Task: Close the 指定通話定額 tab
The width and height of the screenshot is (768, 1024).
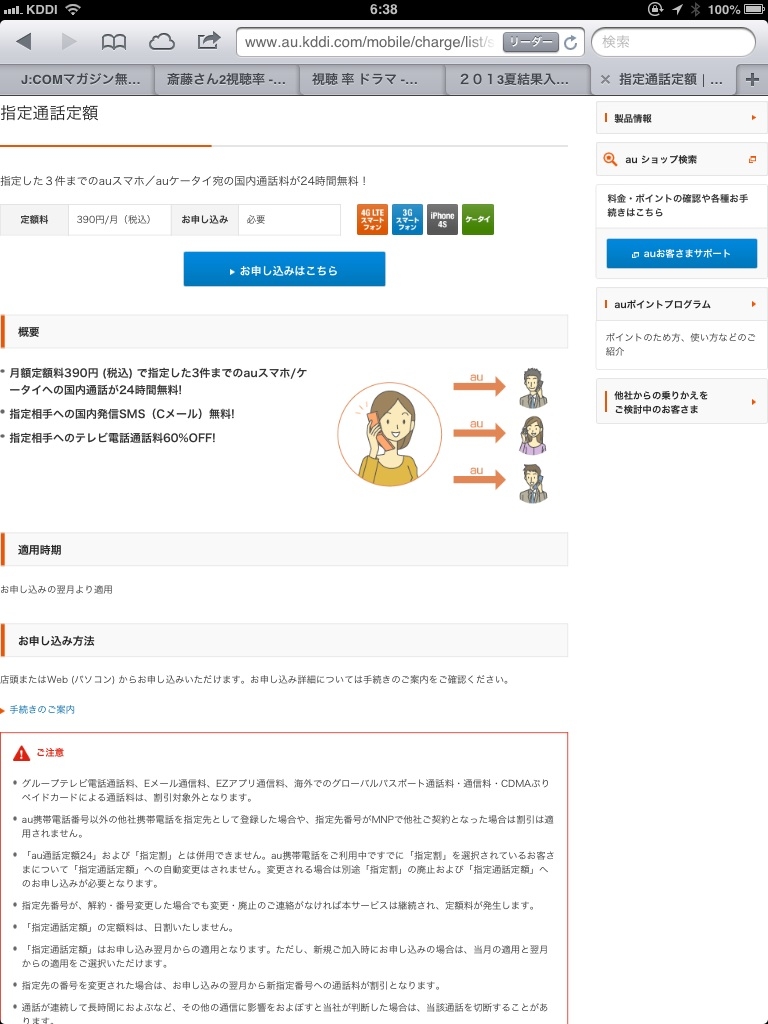Action: click(605, 80)
